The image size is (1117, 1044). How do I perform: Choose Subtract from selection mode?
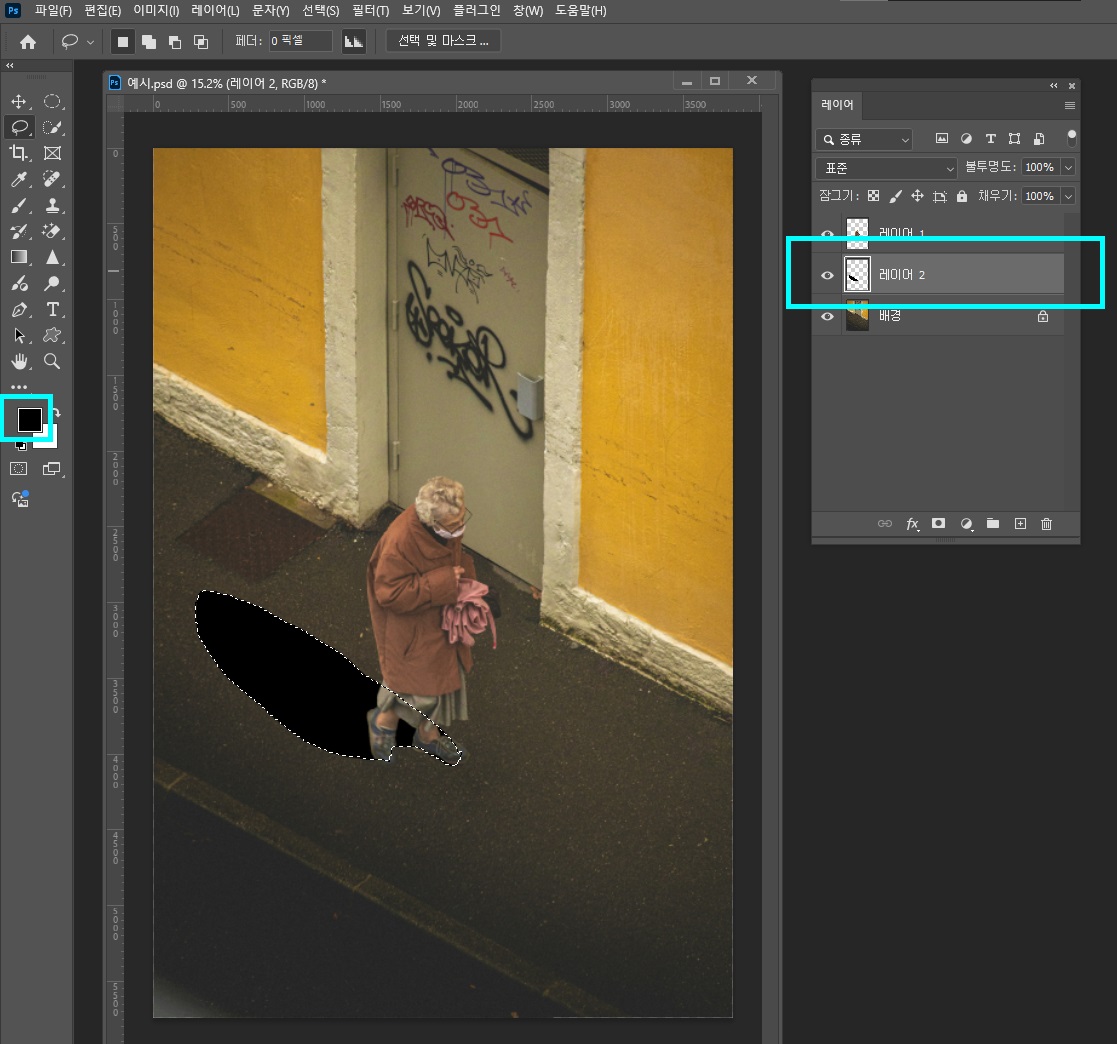175,42
